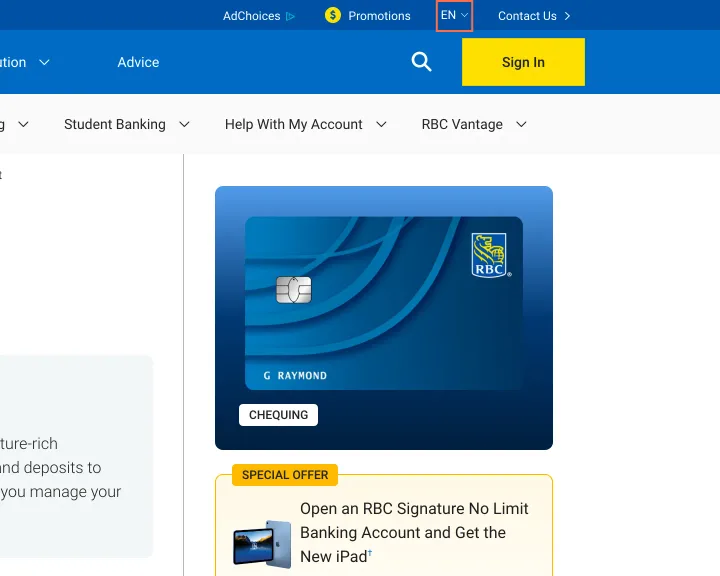Click the iPad offer thumbnail image

[x=262, y=543]
